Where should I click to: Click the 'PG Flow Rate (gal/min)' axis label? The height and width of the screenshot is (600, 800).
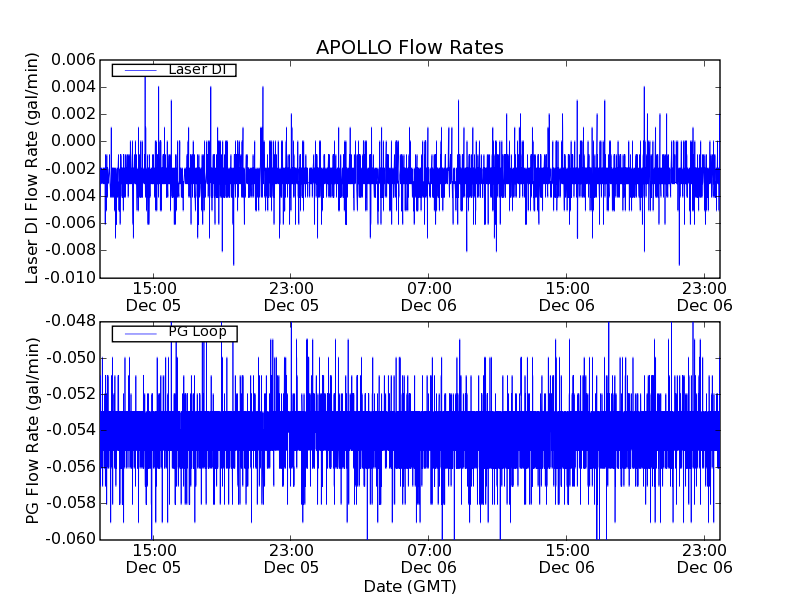32,431
